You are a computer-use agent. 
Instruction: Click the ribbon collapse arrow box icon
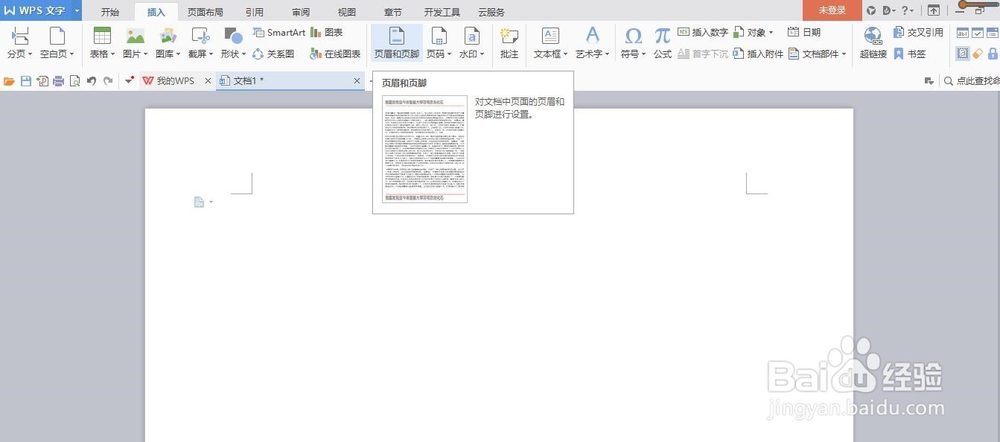click(934, 10)
